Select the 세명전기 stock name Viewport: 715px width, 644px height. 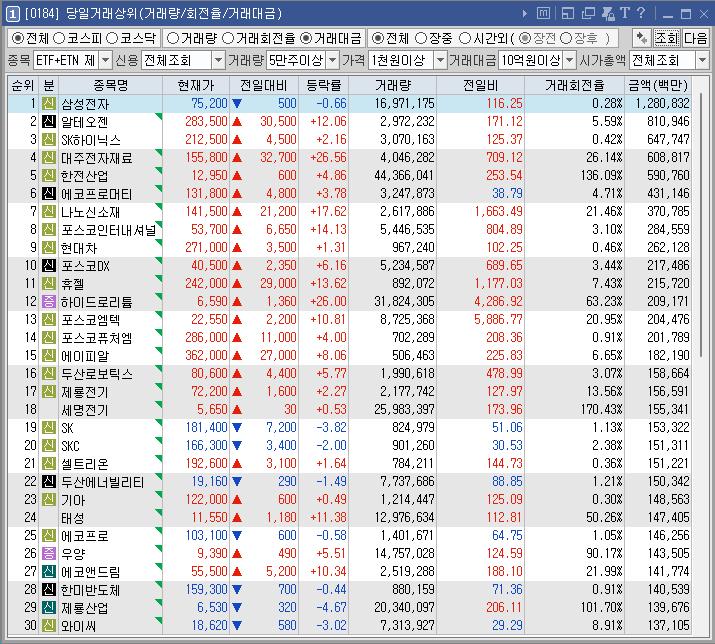click(85, 410)
